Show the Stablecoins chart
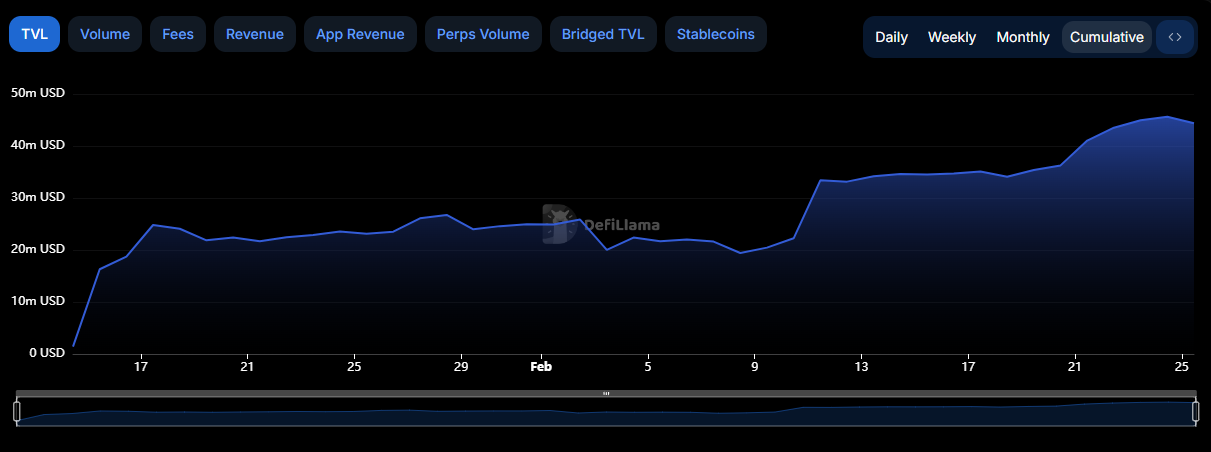 click(x=716, y=34)
